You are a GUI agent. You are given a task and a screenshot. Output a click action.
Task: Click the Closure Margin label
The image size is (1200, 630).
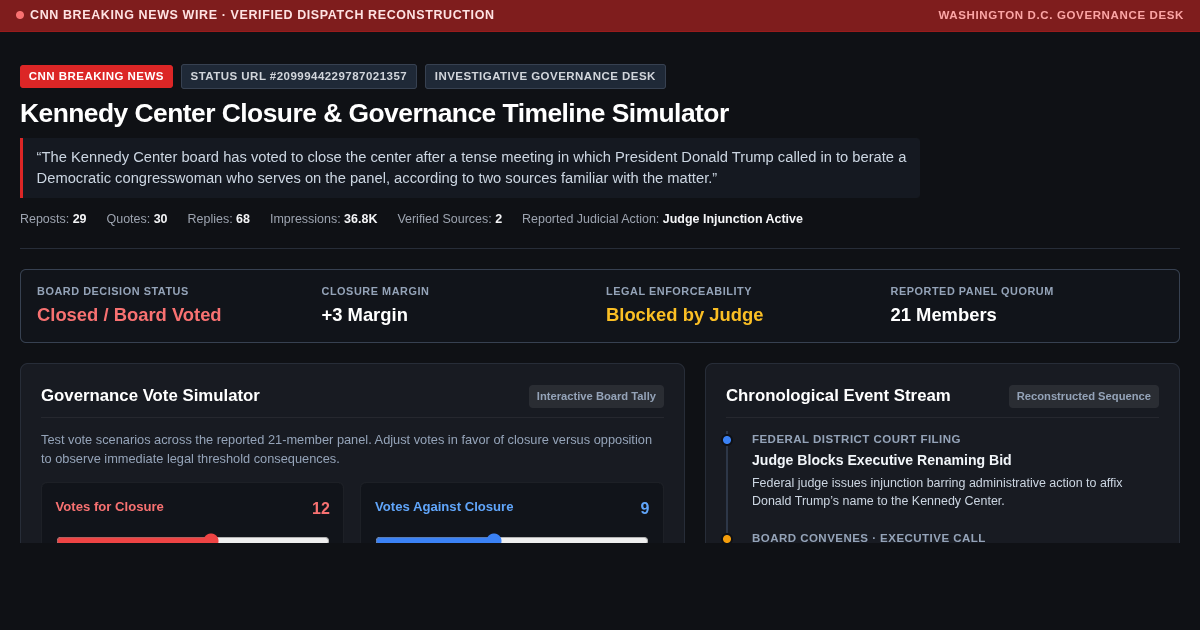(375, 291)
